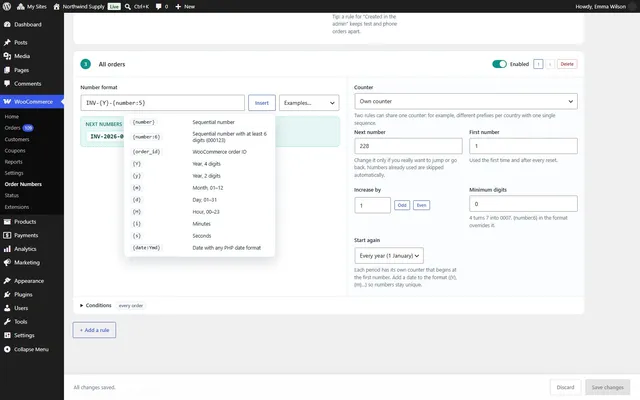640x400 pixels.
Task: Toggle the Enabled switch for All orders
Action: tap(499, 64)
